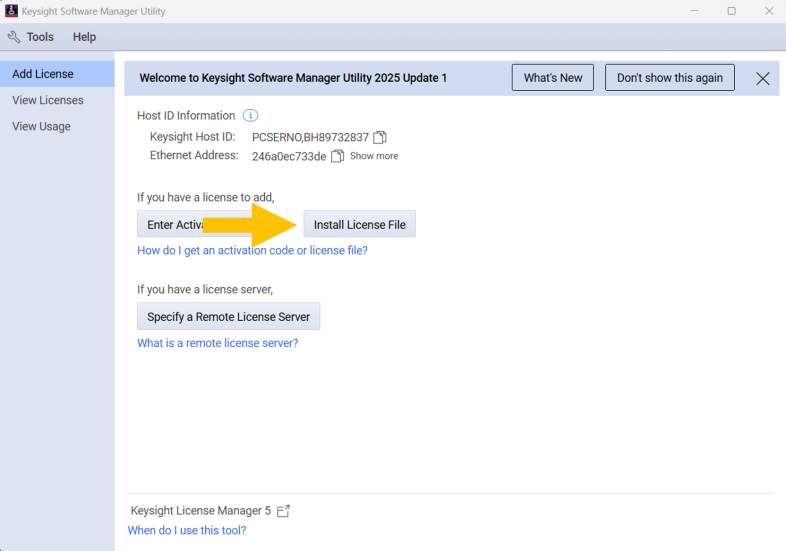This screenshot has width=786, height=551.
Task: Select the Add License tab
Action: pyautogui.click(x=57, y=74)
